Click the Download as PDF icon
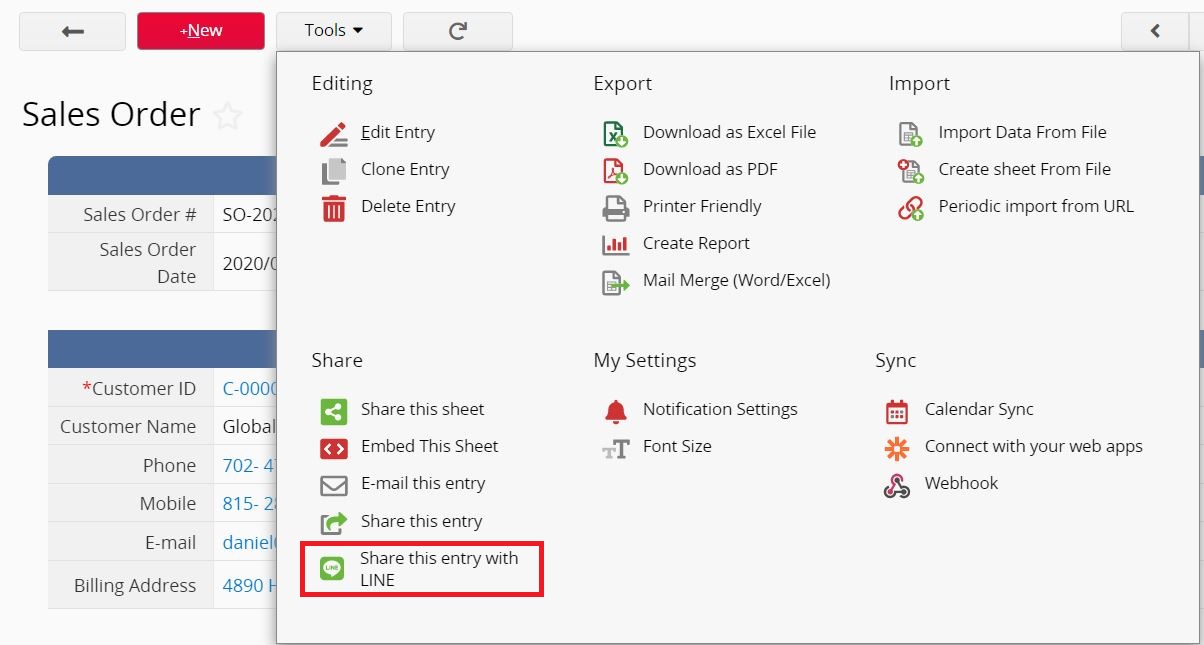 (x=615, y=170)
